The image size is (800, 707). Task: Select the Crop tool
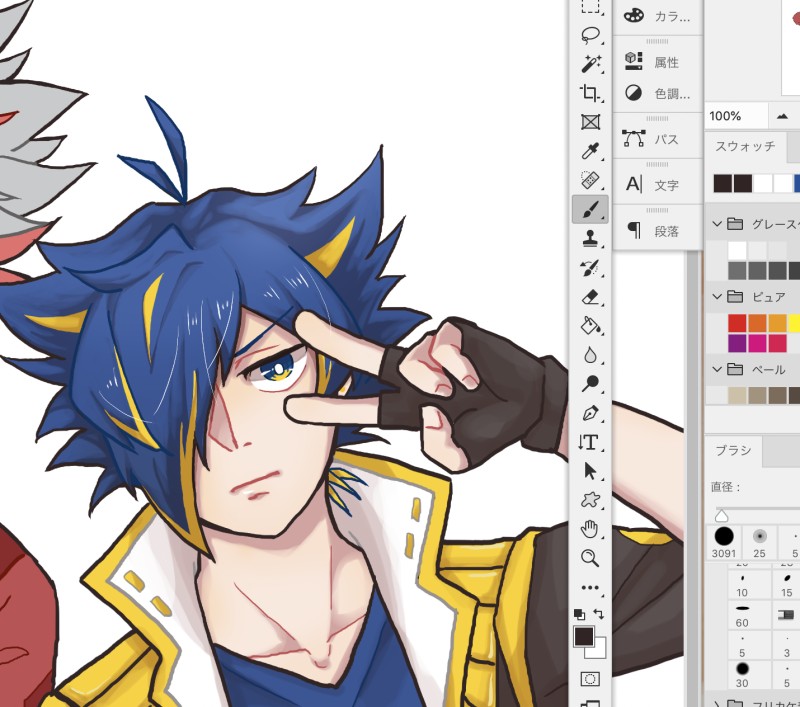coord(590,93)
